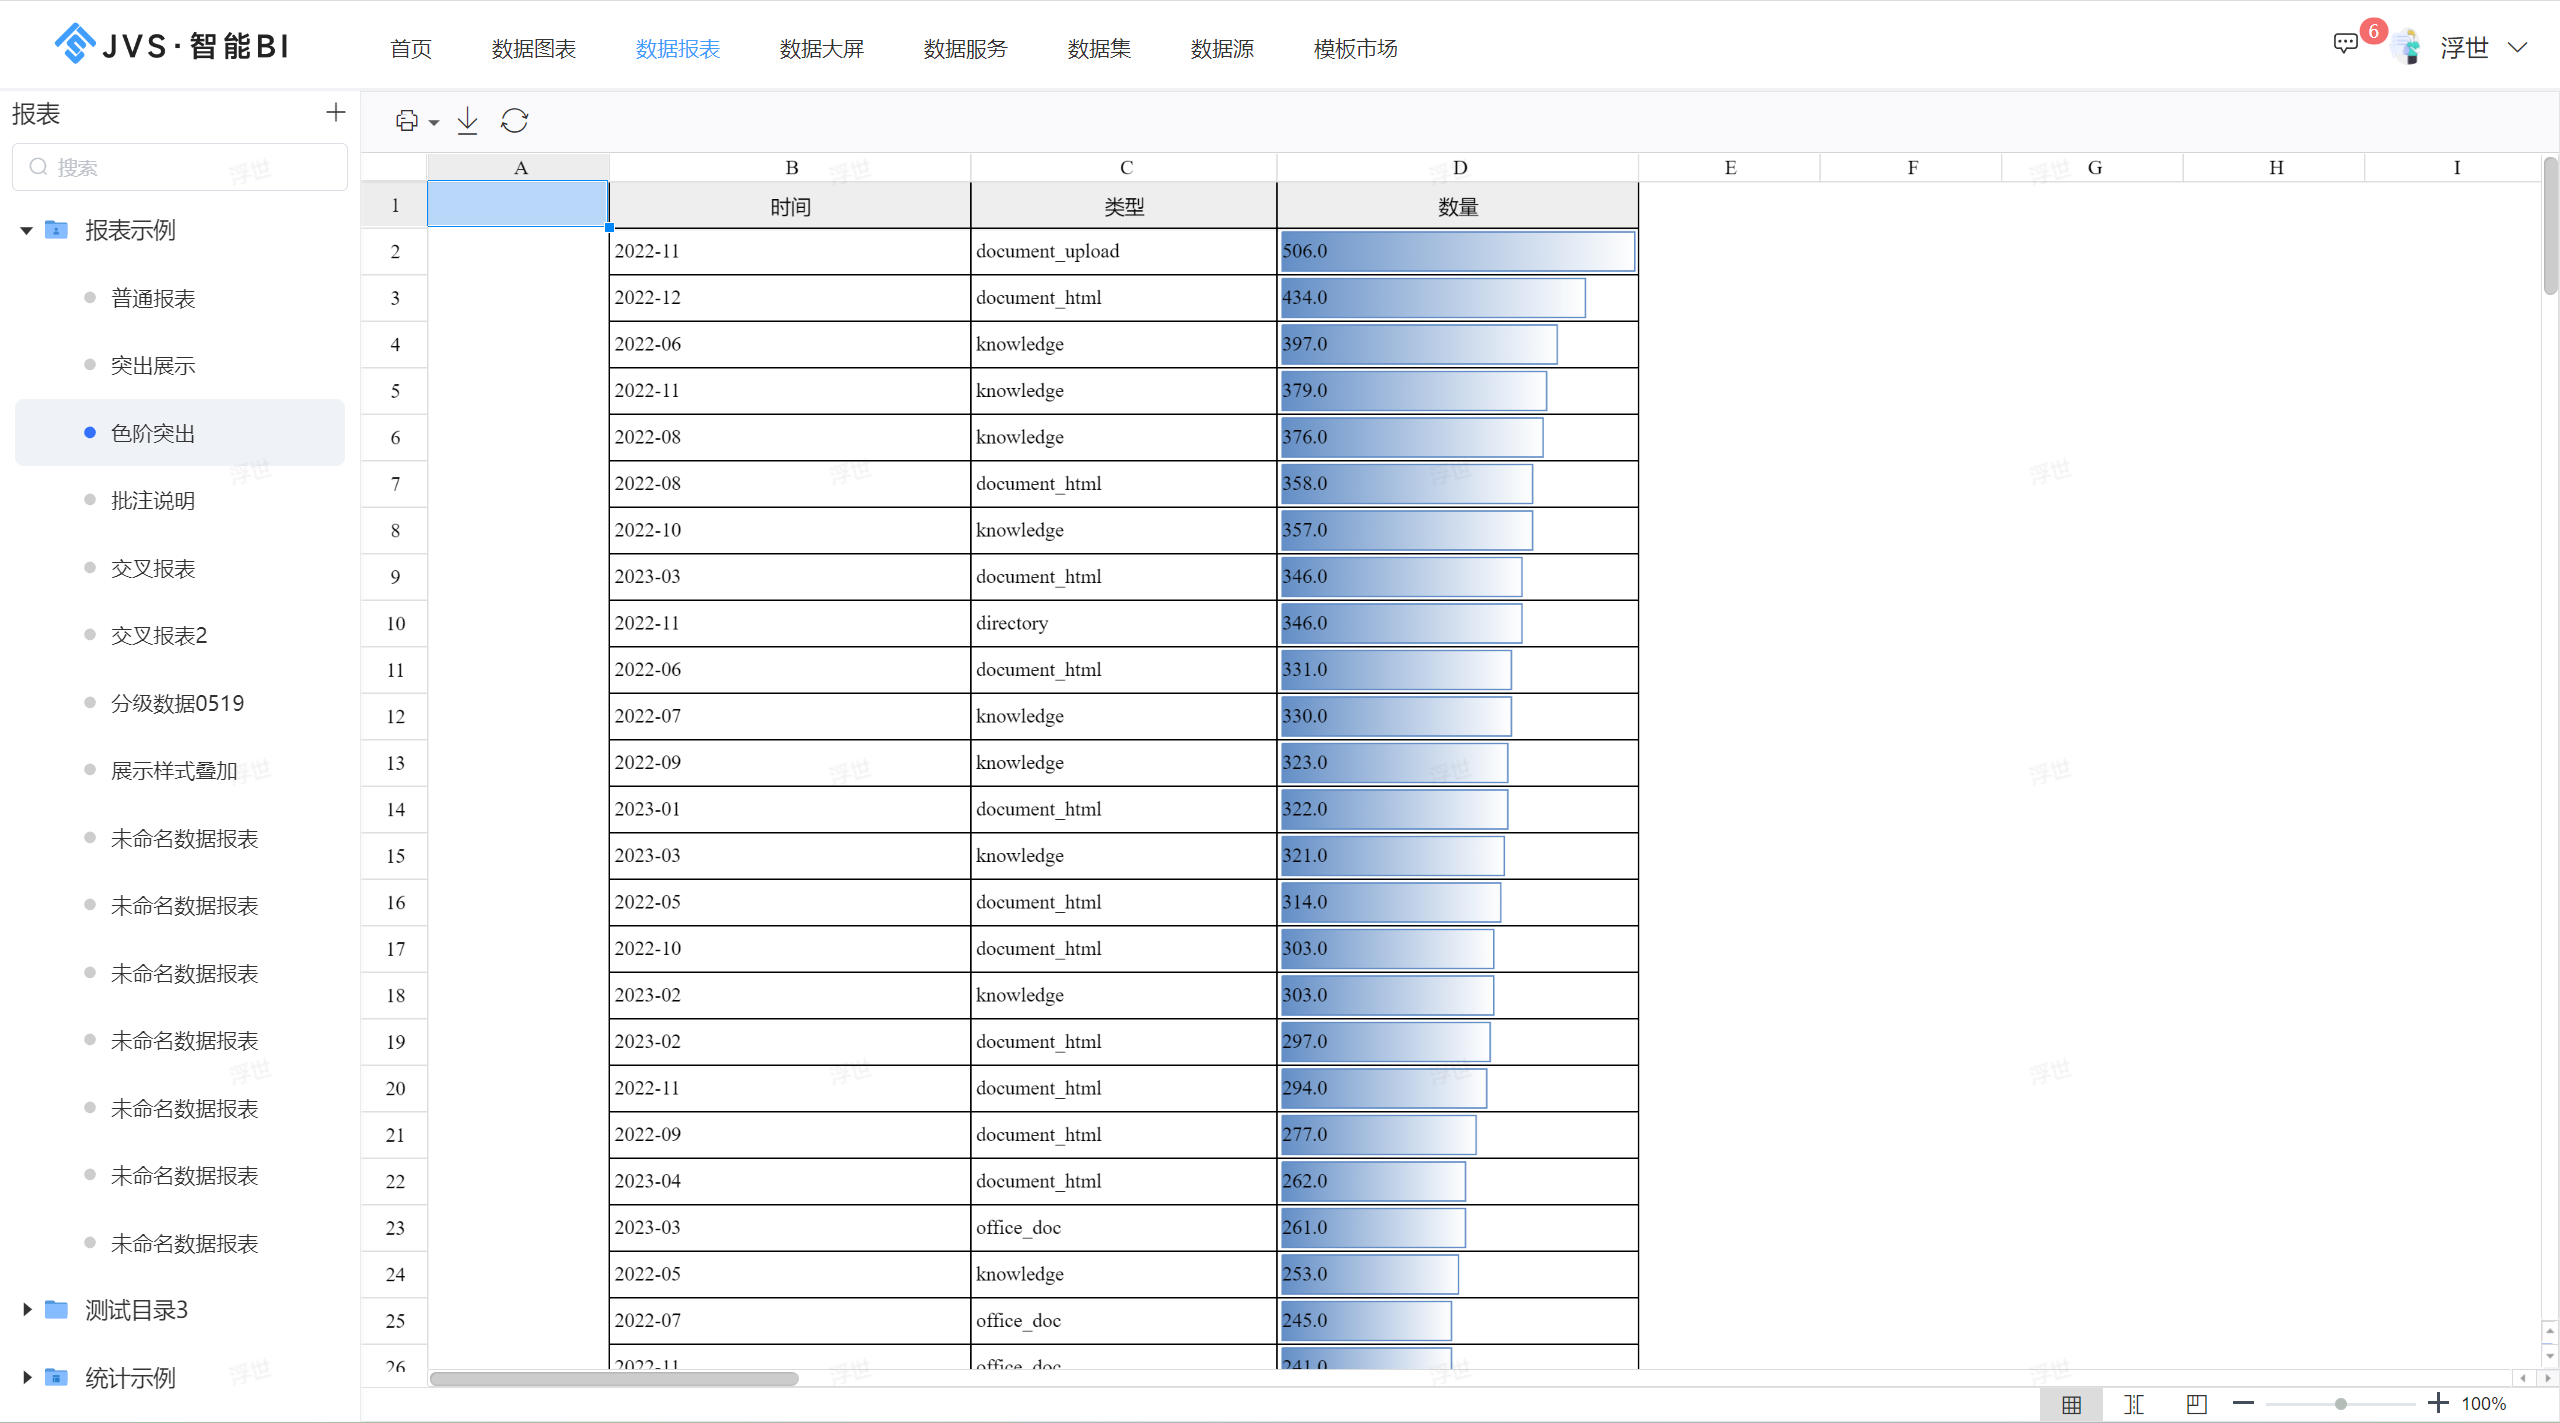The height and width of the screenshot is (1423, 2560).
Task: Zoom out with the minus icon
Action: click(2243, 1403)
